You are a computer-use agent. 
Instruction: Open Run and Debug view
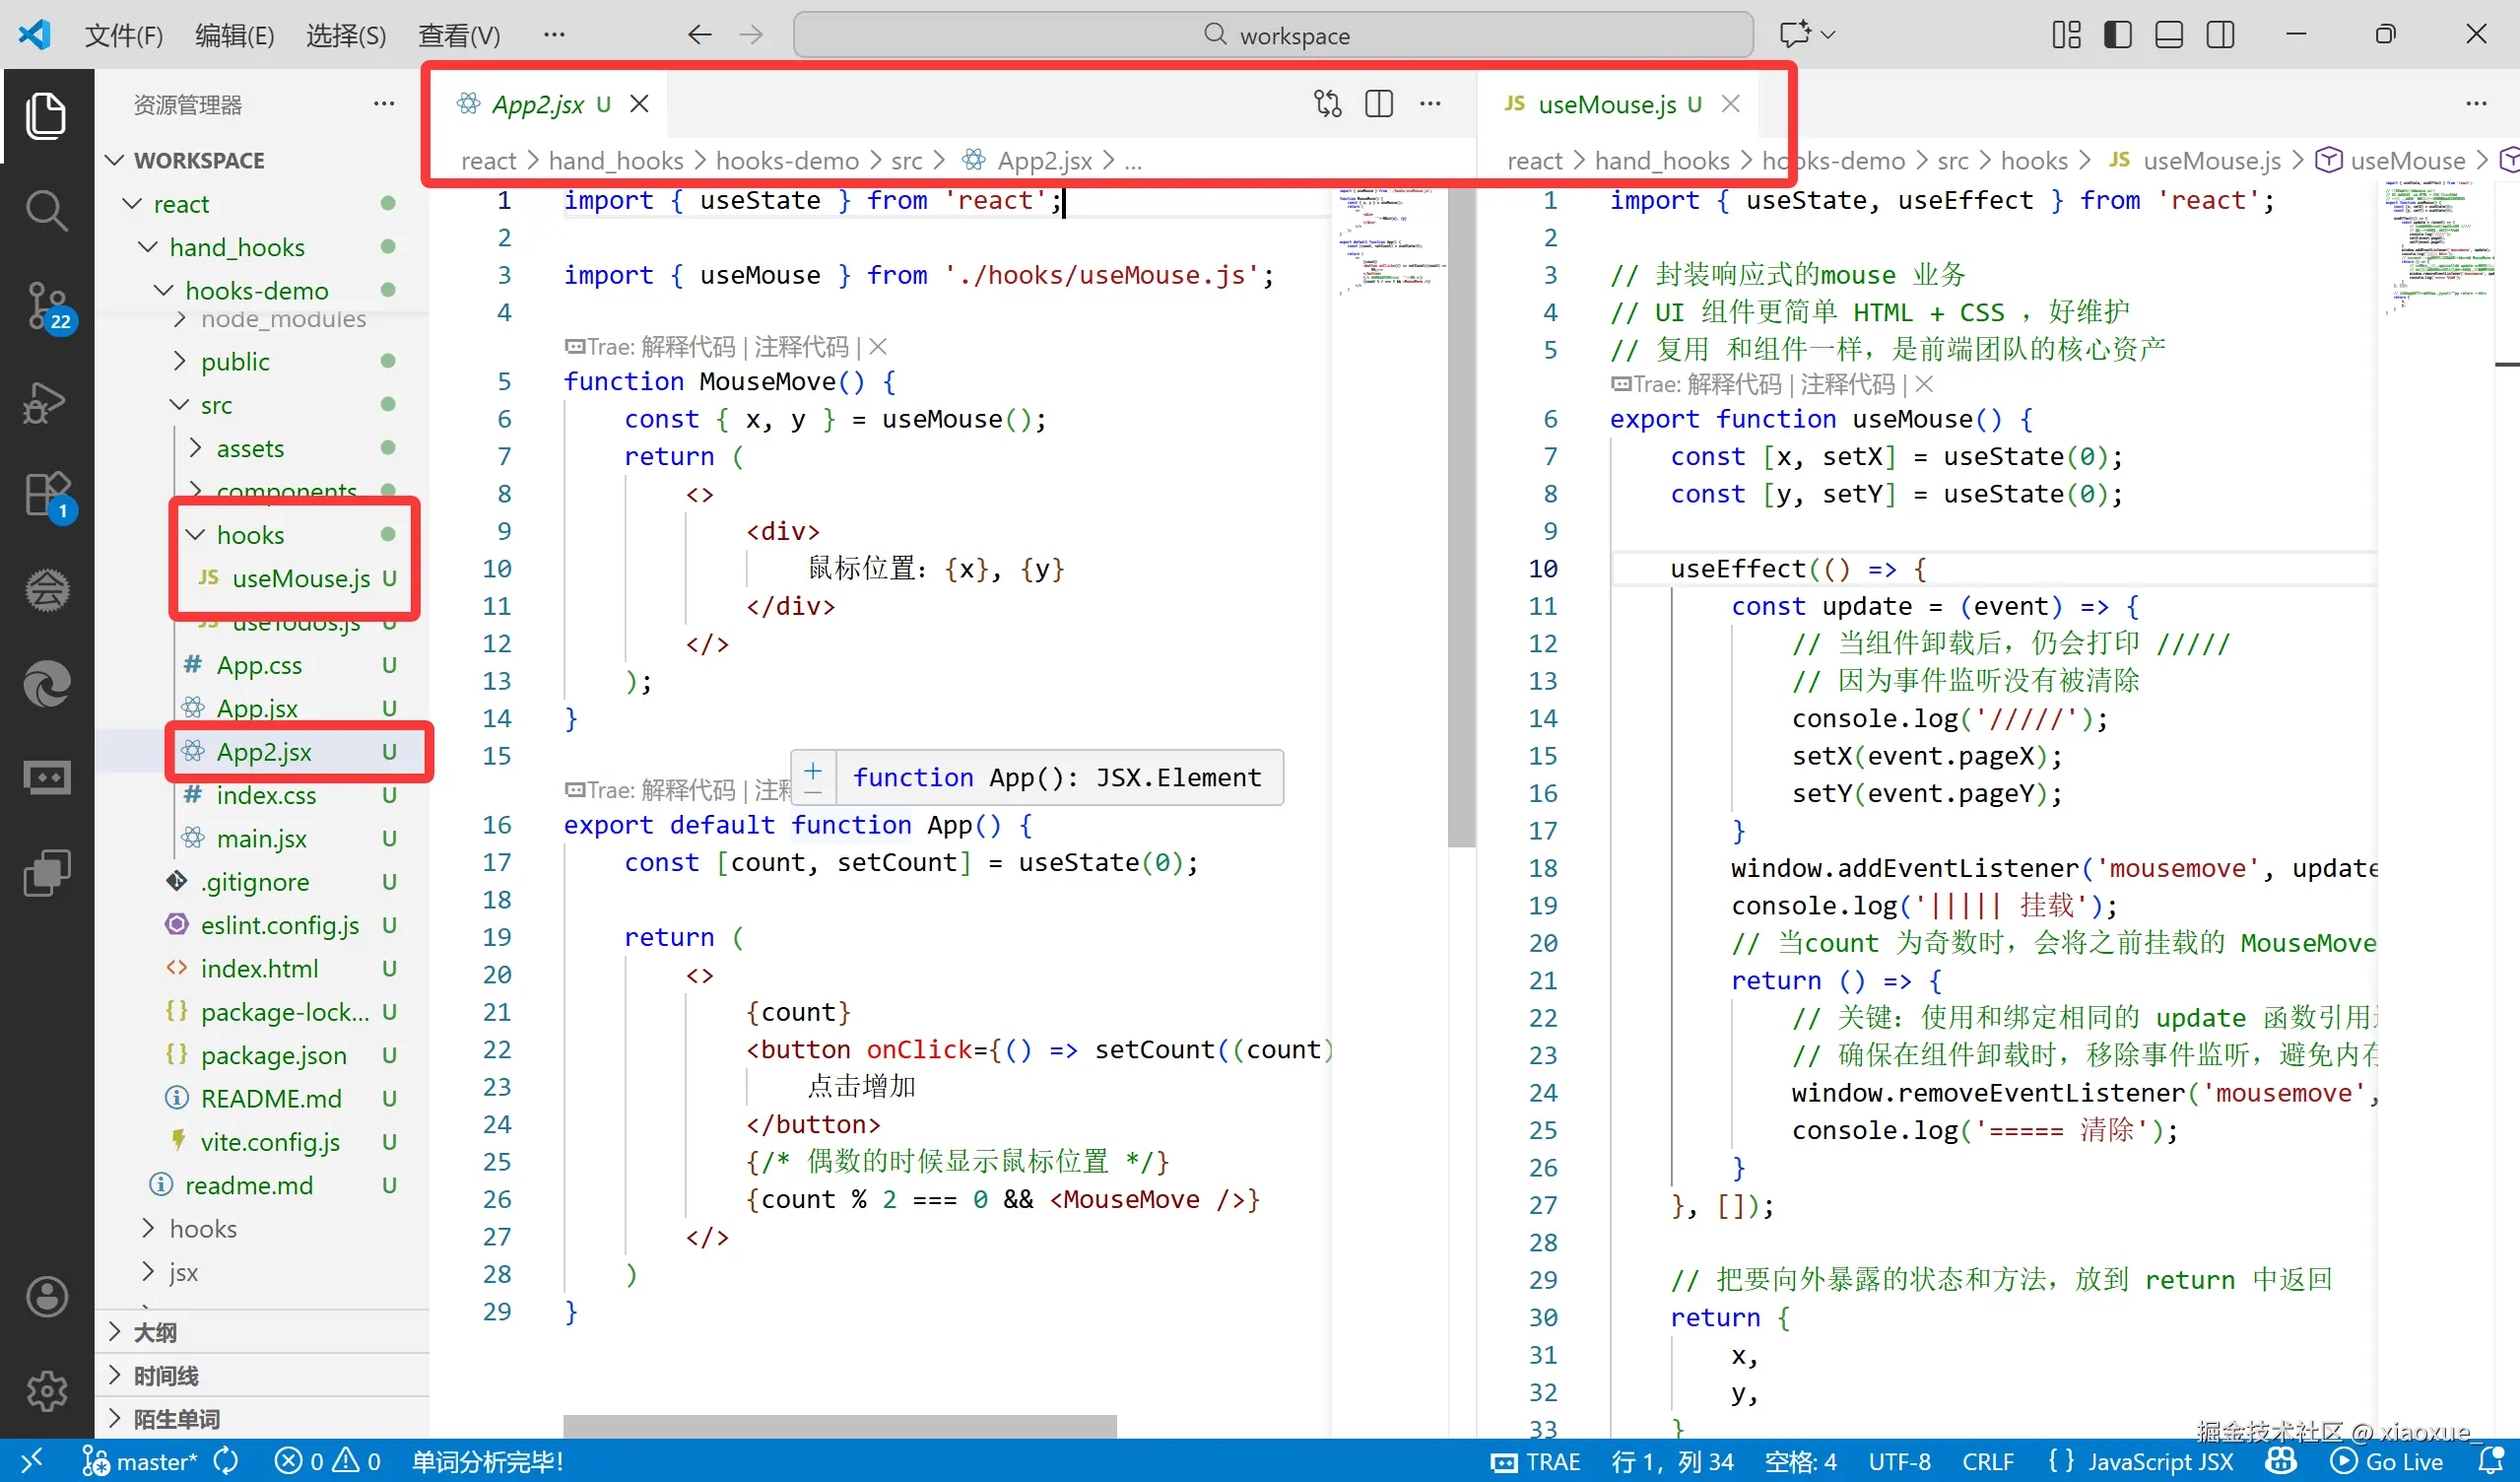tap(46, 401)
